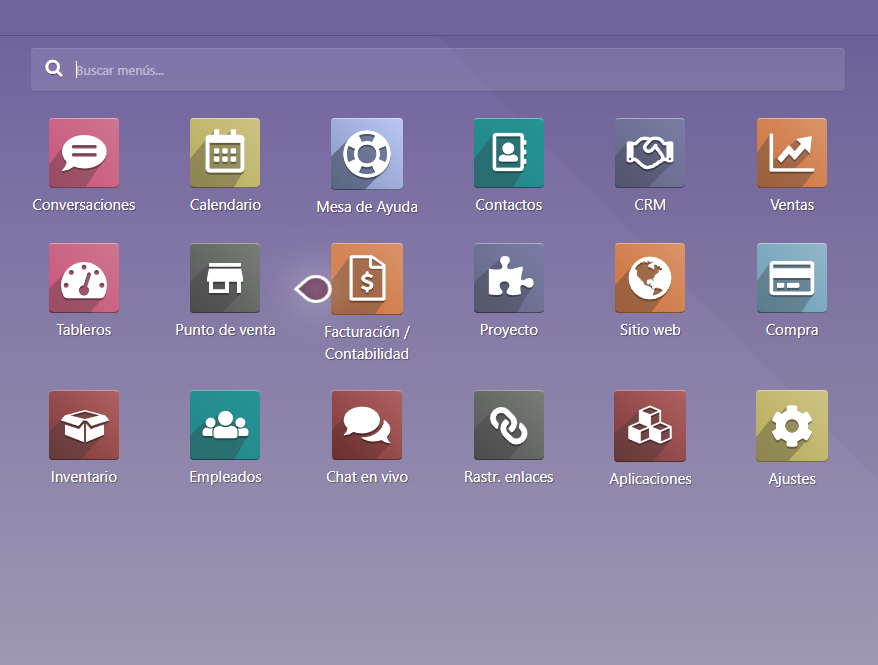The height and width of the screenshot is (665, 878).
Task: Open the Chat en vivo icon
Action: 367,425
